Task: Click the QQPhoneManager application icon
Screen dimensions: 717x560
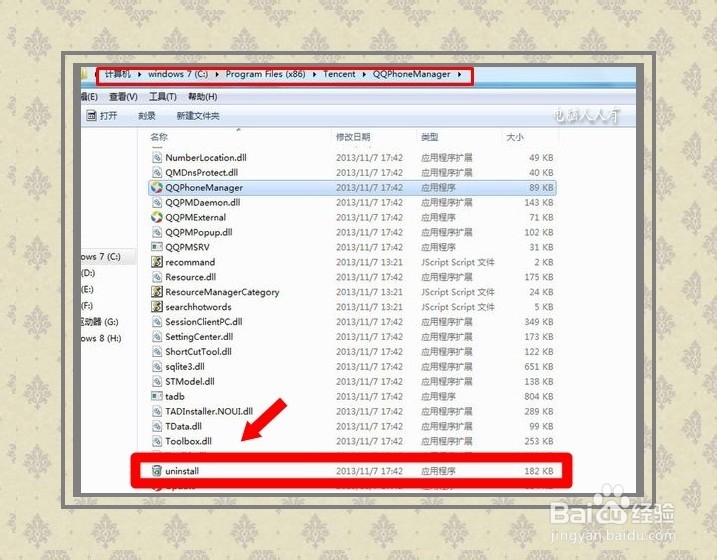Action: 157,187
